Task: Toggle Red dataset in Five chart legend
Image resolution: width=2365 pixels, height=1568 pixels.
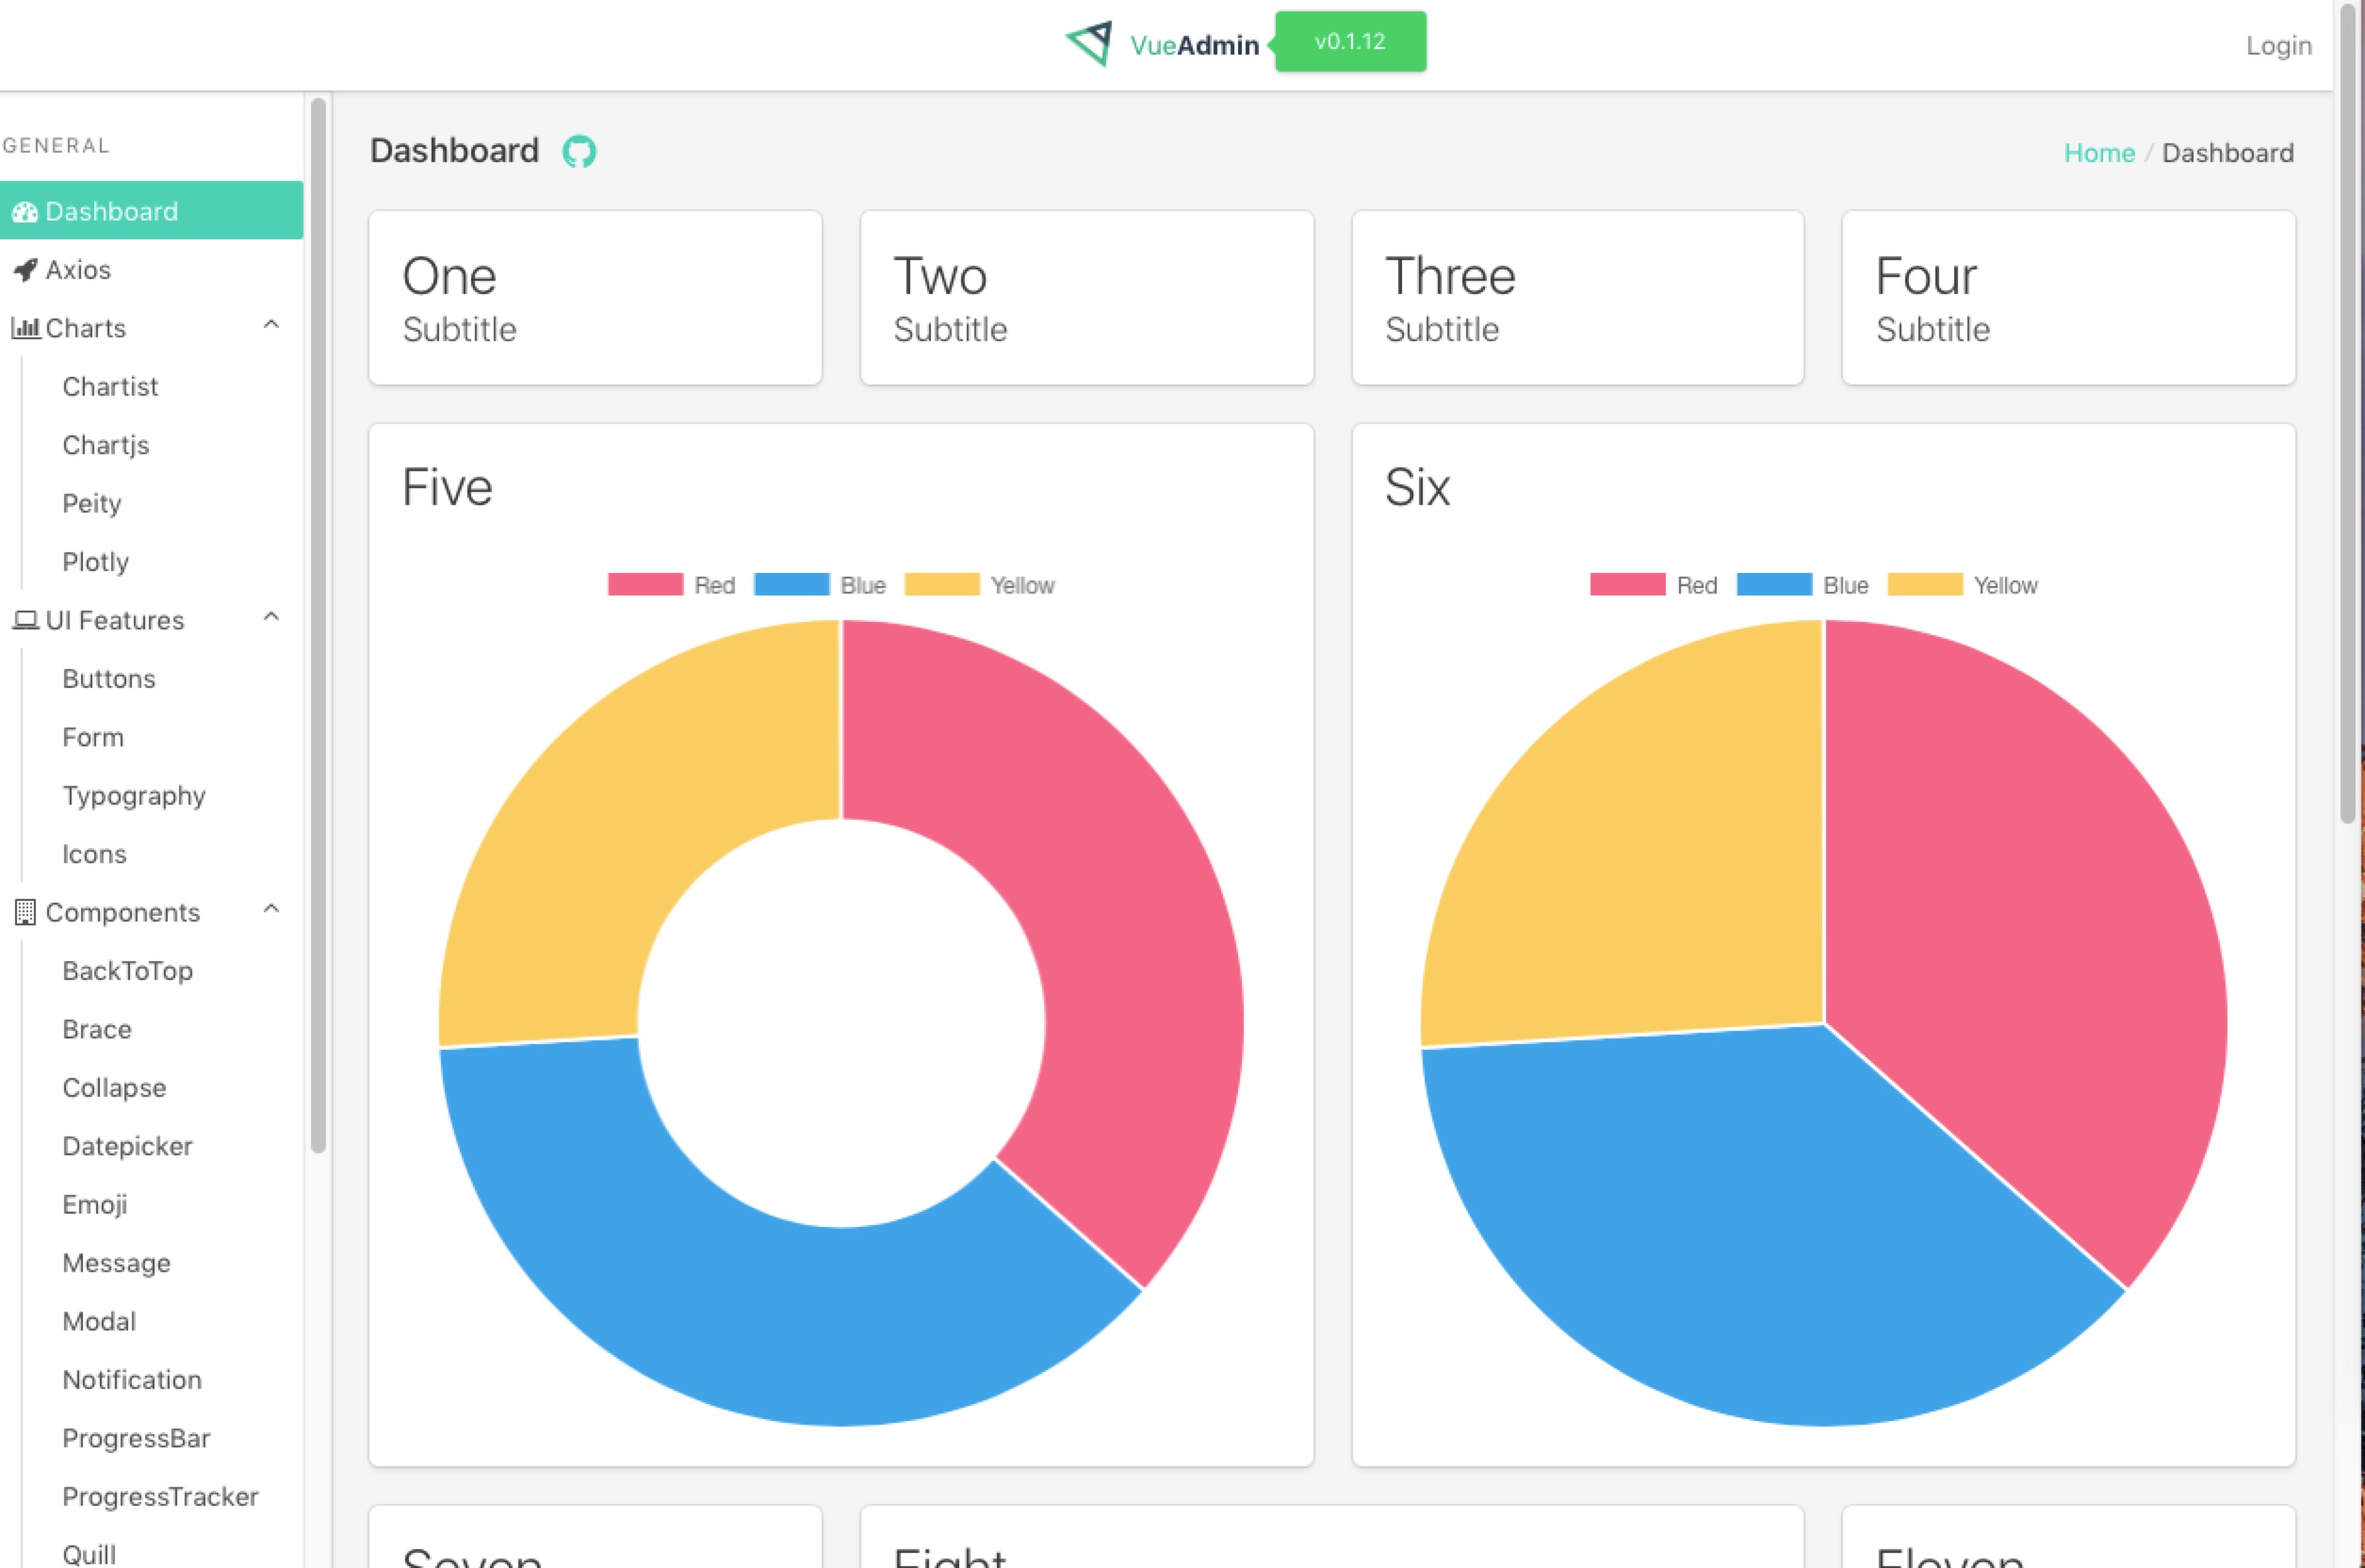Action: pos(671,585)
